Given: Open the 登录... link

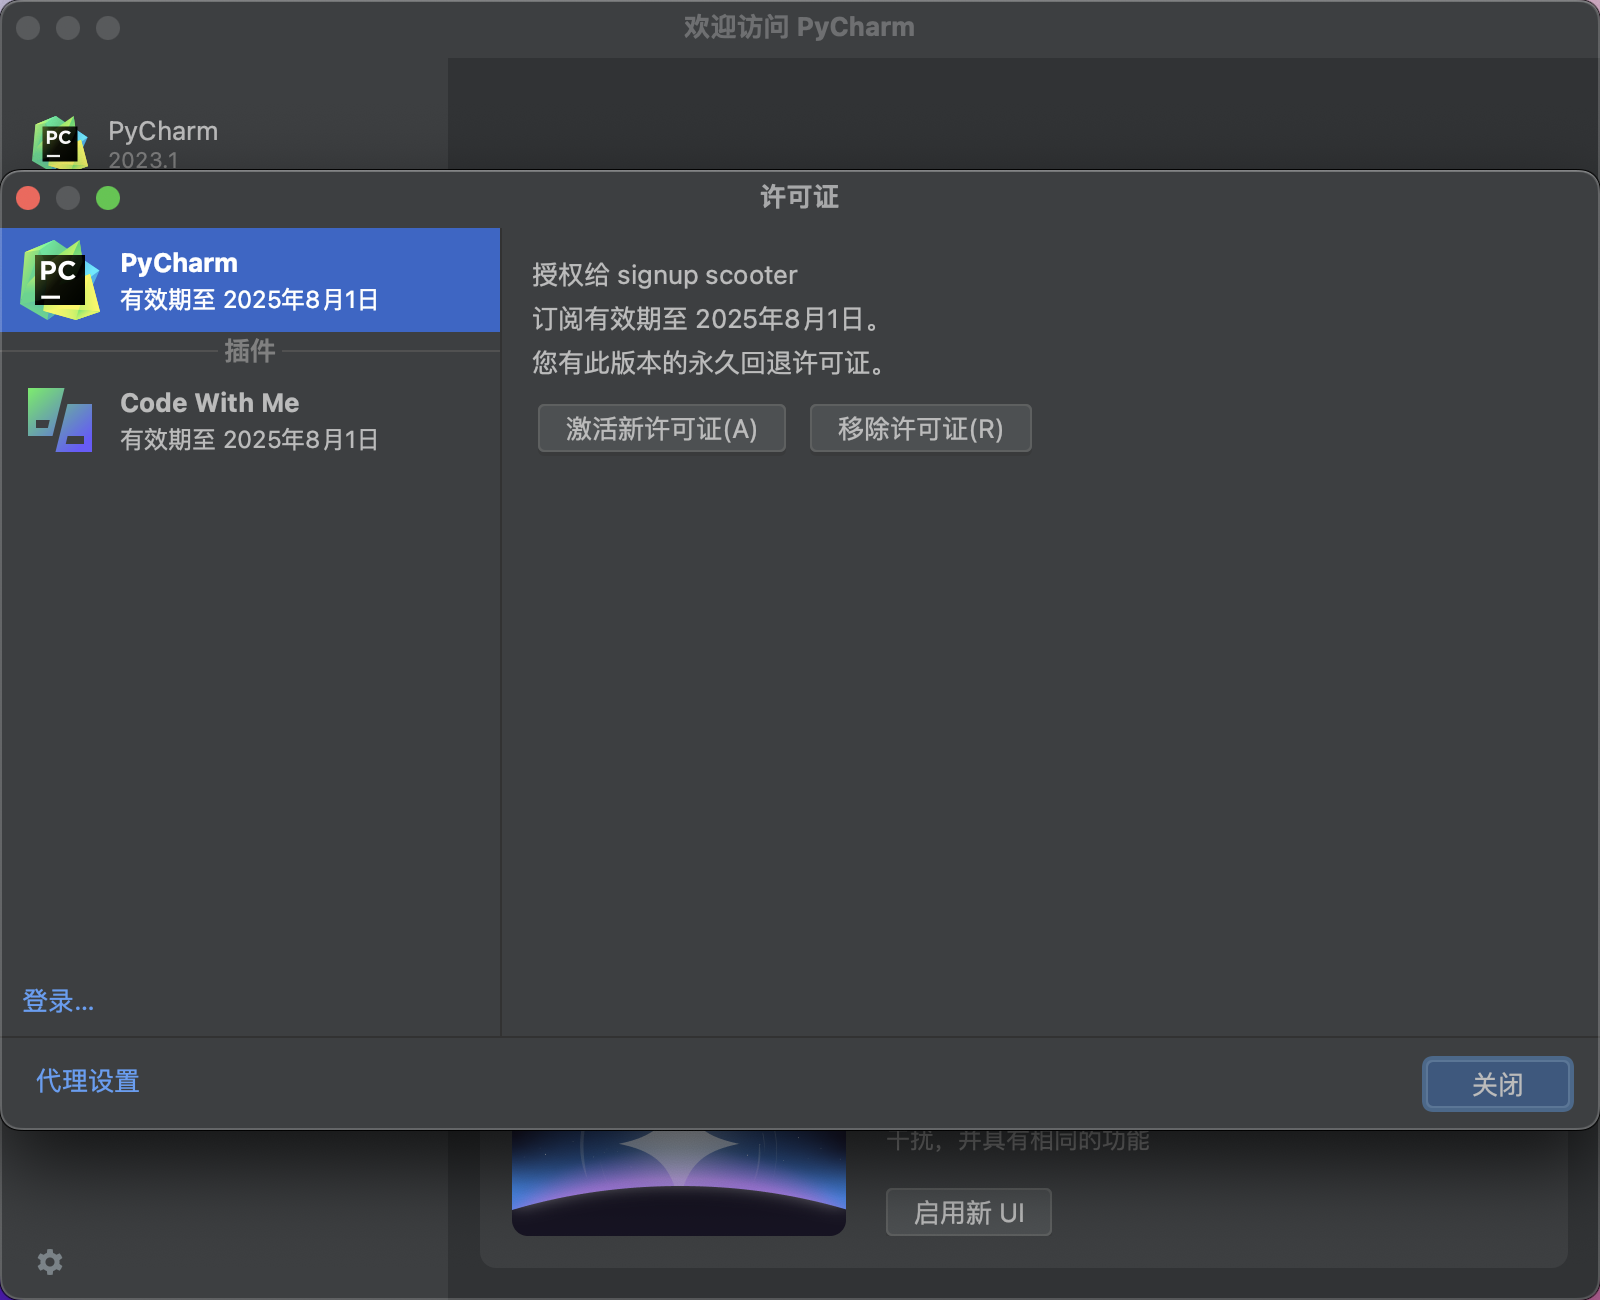Looking at the screenshot, I should (58, 1001).
